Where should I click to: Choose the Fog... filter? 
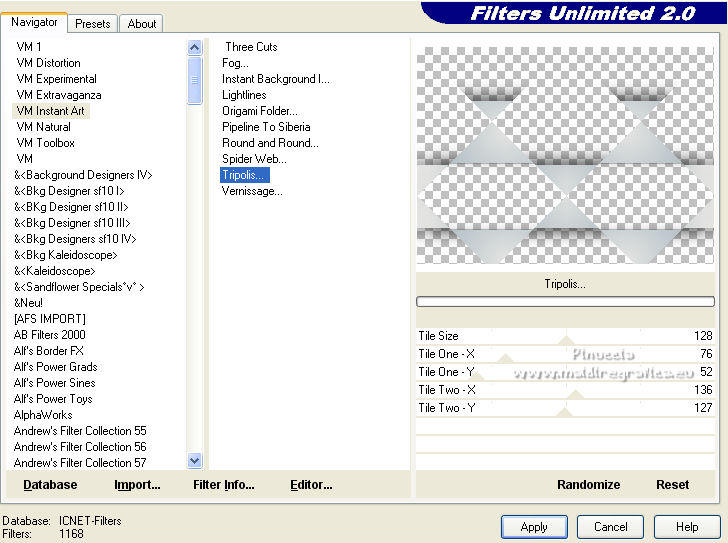pyautogui.click(x=235, y=63)
